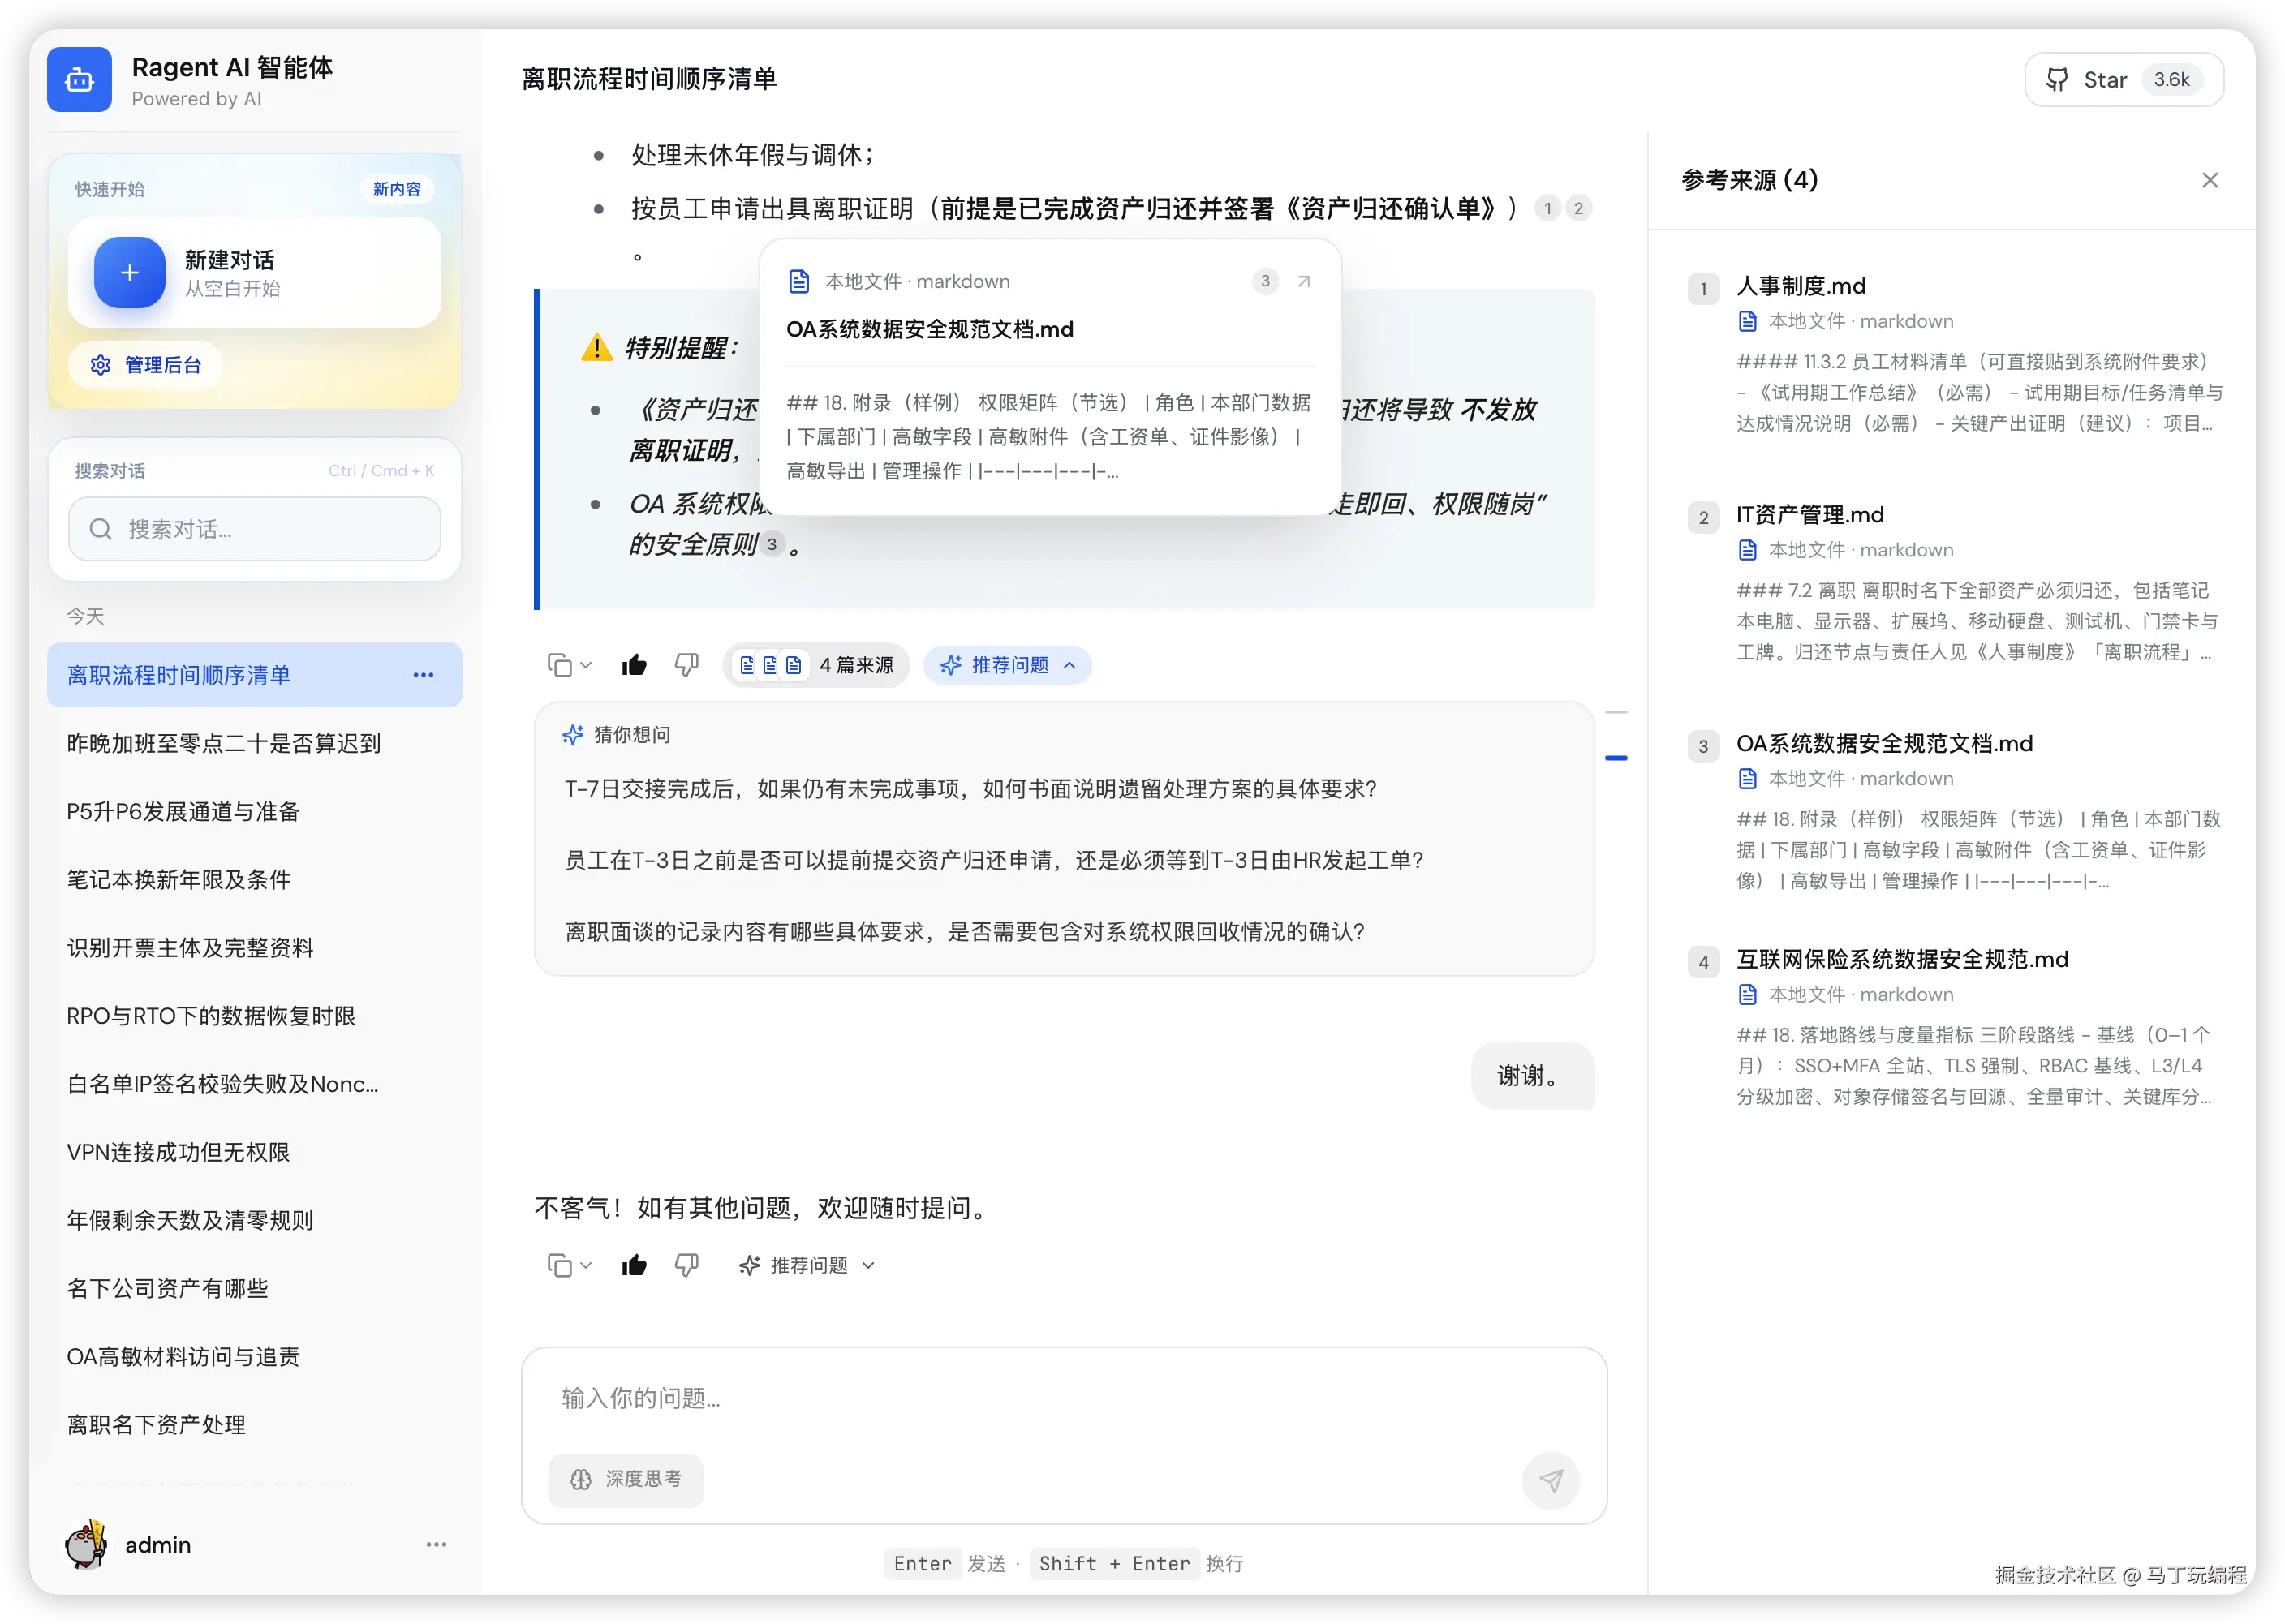Focus the 搜索对话 search field
Screen dimensions: 2285x1624
254,529
